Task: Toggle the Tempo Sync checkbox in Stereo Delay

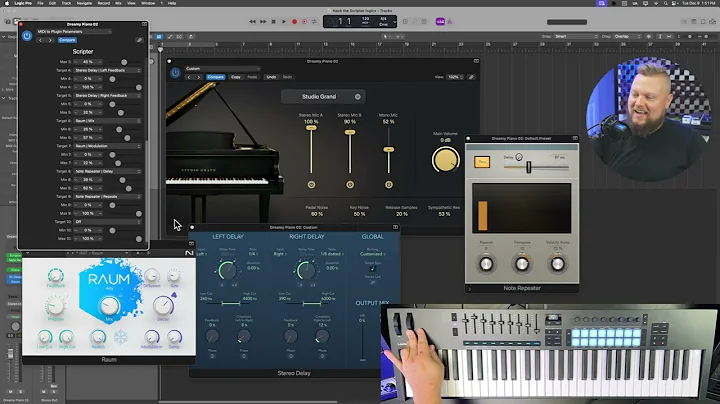Action: tap(372, 269)
